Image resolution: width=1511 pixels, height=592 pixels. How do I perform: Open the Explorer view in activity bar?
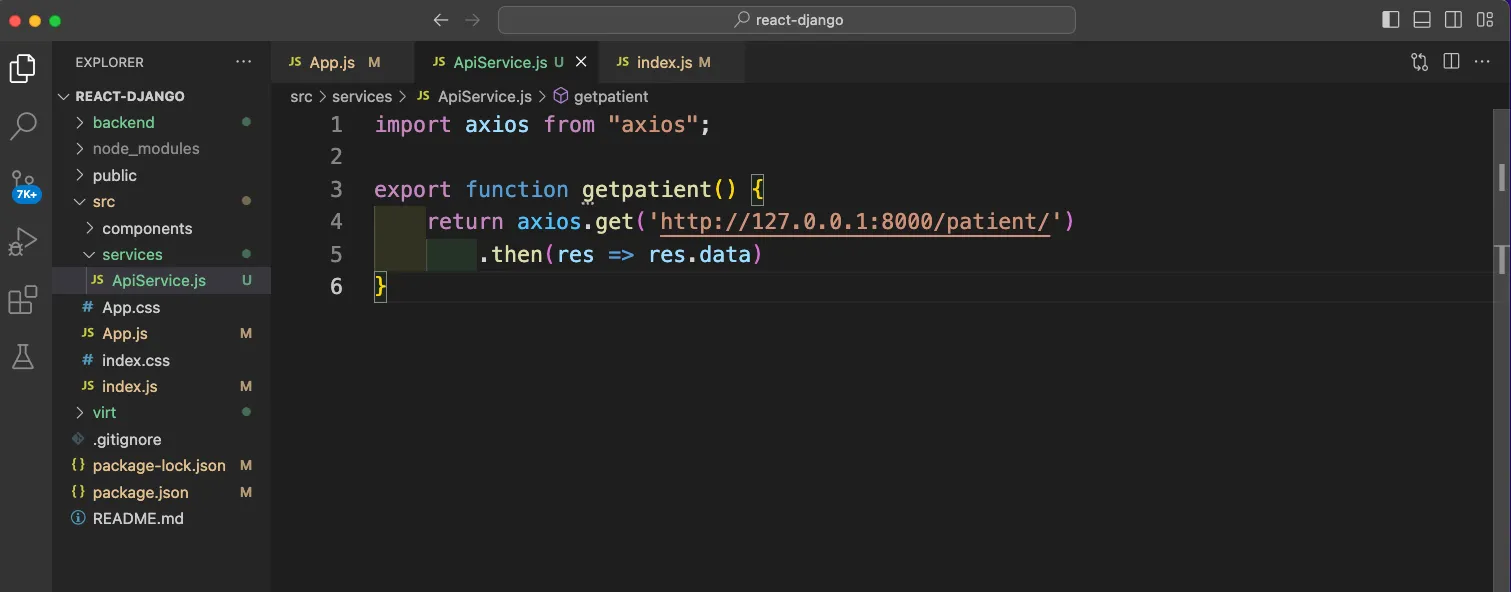pyautogui.click(x=22, y=68)
